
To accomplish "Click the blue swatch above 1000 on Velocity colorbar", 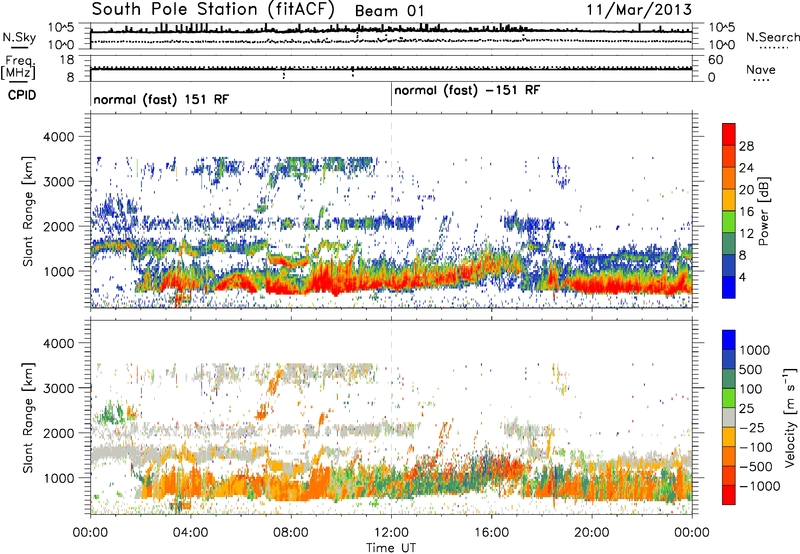I will pos(729,340).
